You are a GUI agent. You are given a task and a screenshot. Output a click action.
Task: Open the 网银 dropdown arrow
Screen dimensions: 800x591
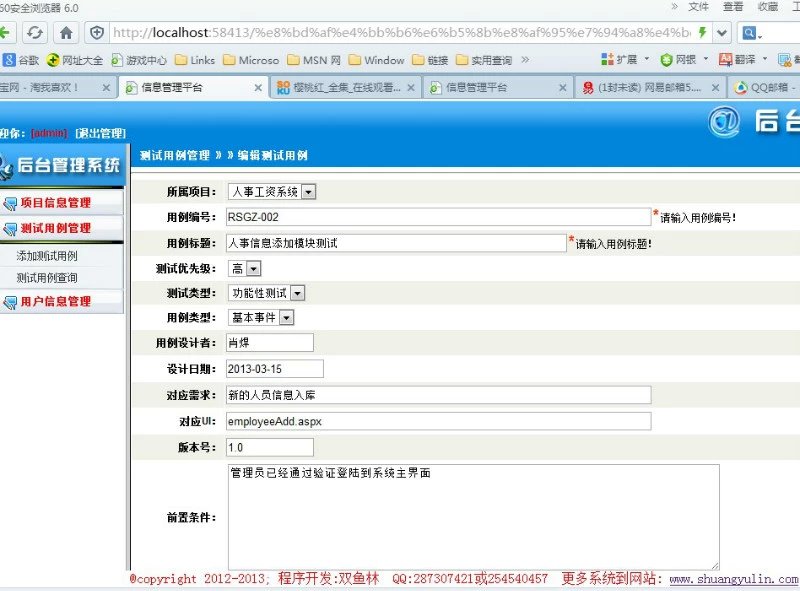706,59
